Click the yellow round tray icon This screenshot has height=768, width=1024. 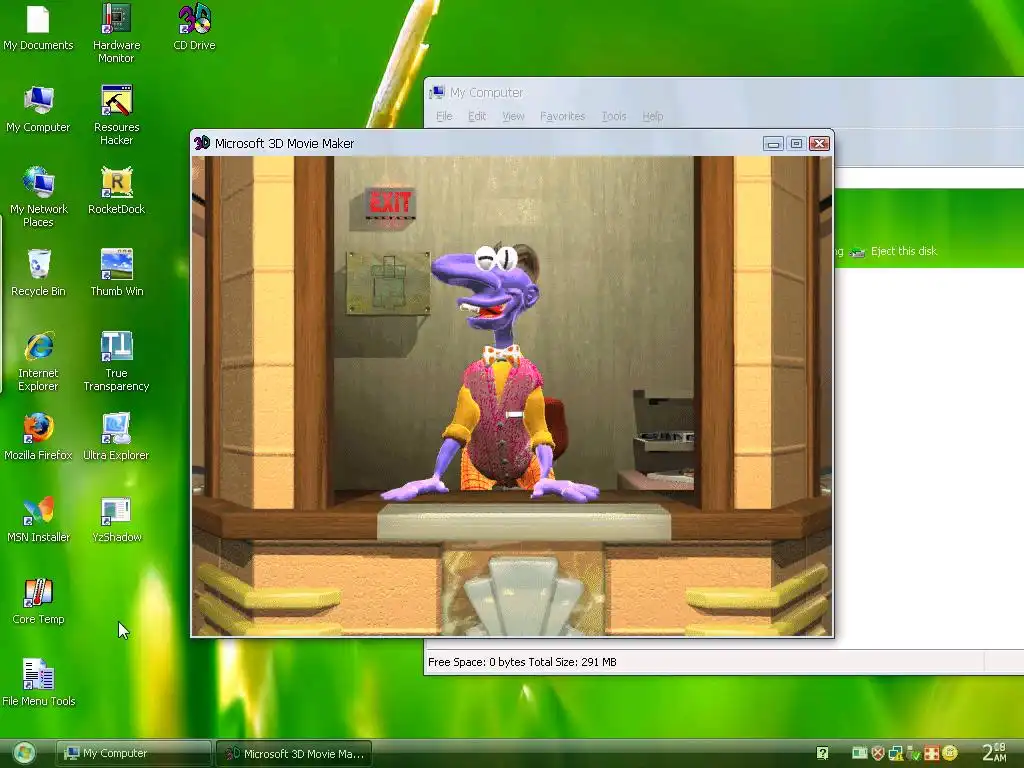[x=950, y=753]
